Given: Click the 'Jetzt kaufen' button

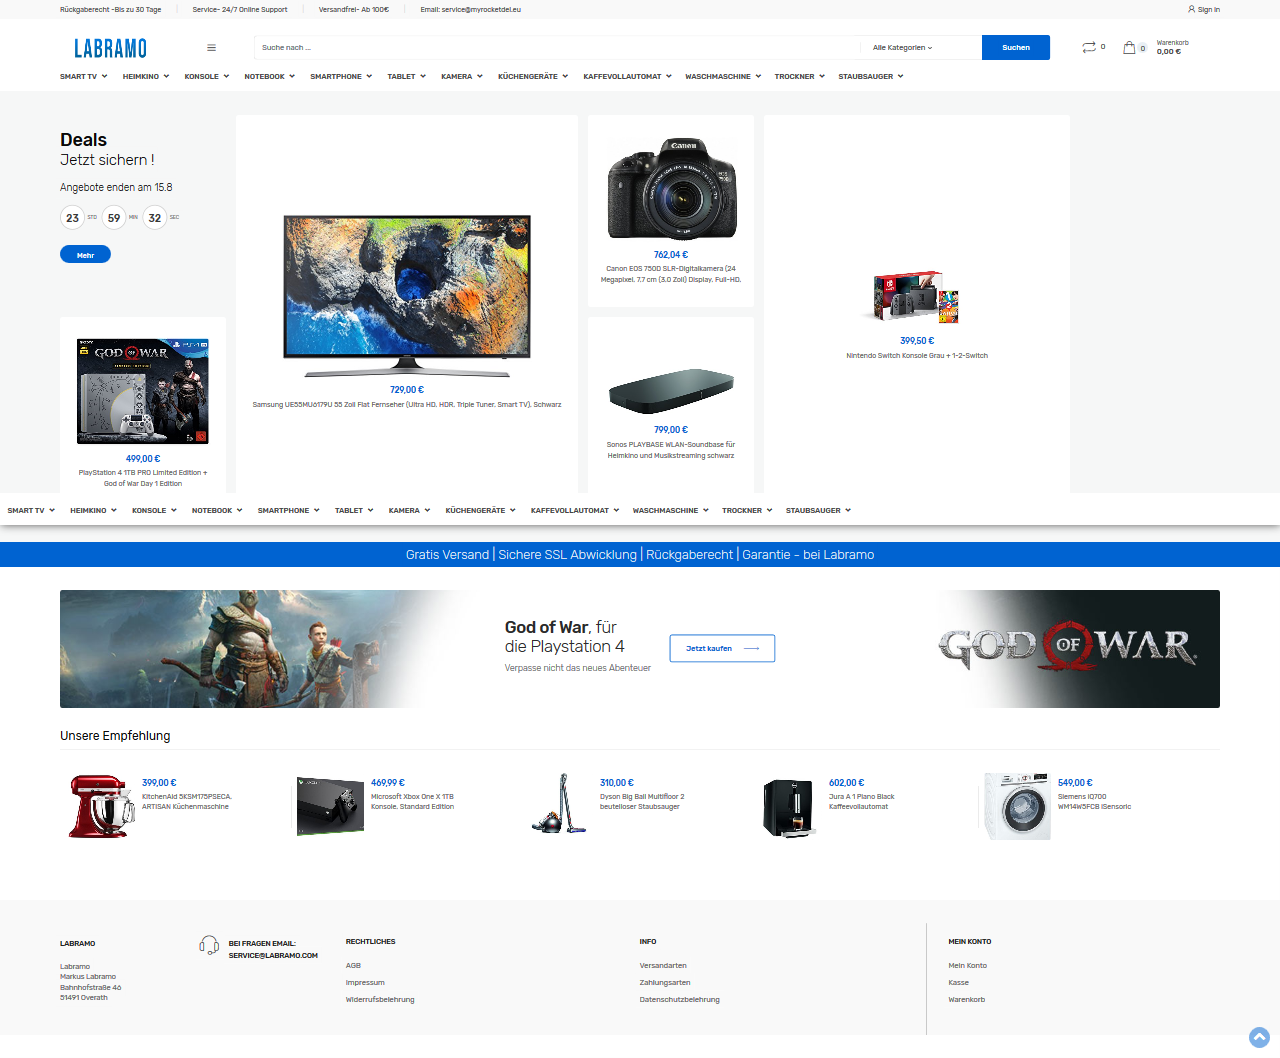Looking at the screenshot, I should pos(722,648).
